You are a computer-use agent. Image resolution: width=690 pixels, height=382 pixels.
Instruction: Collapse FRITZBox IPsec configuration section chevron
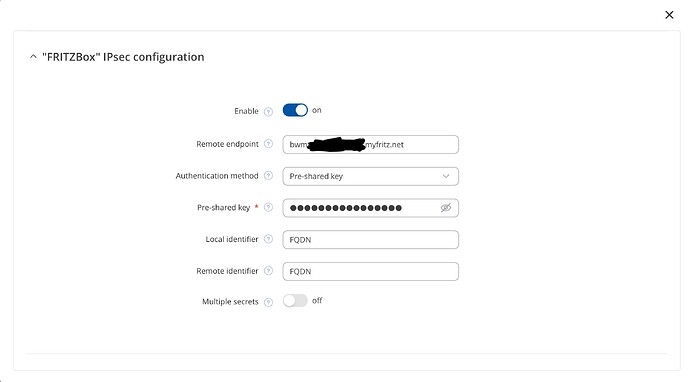pos(33,57)
